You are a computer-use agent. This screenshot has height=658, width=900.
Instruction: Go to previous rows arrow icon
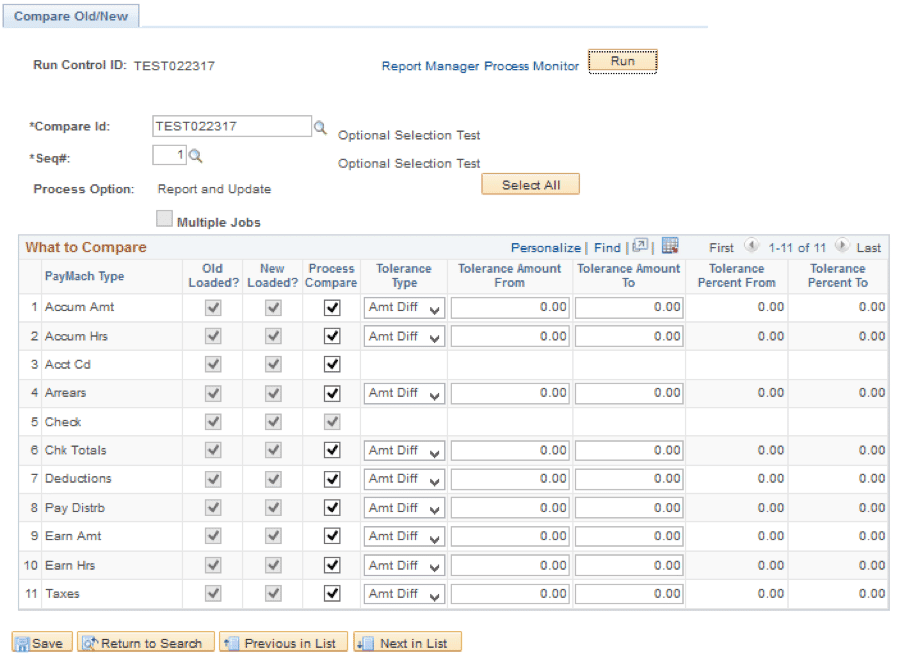(x=751, y=246)
